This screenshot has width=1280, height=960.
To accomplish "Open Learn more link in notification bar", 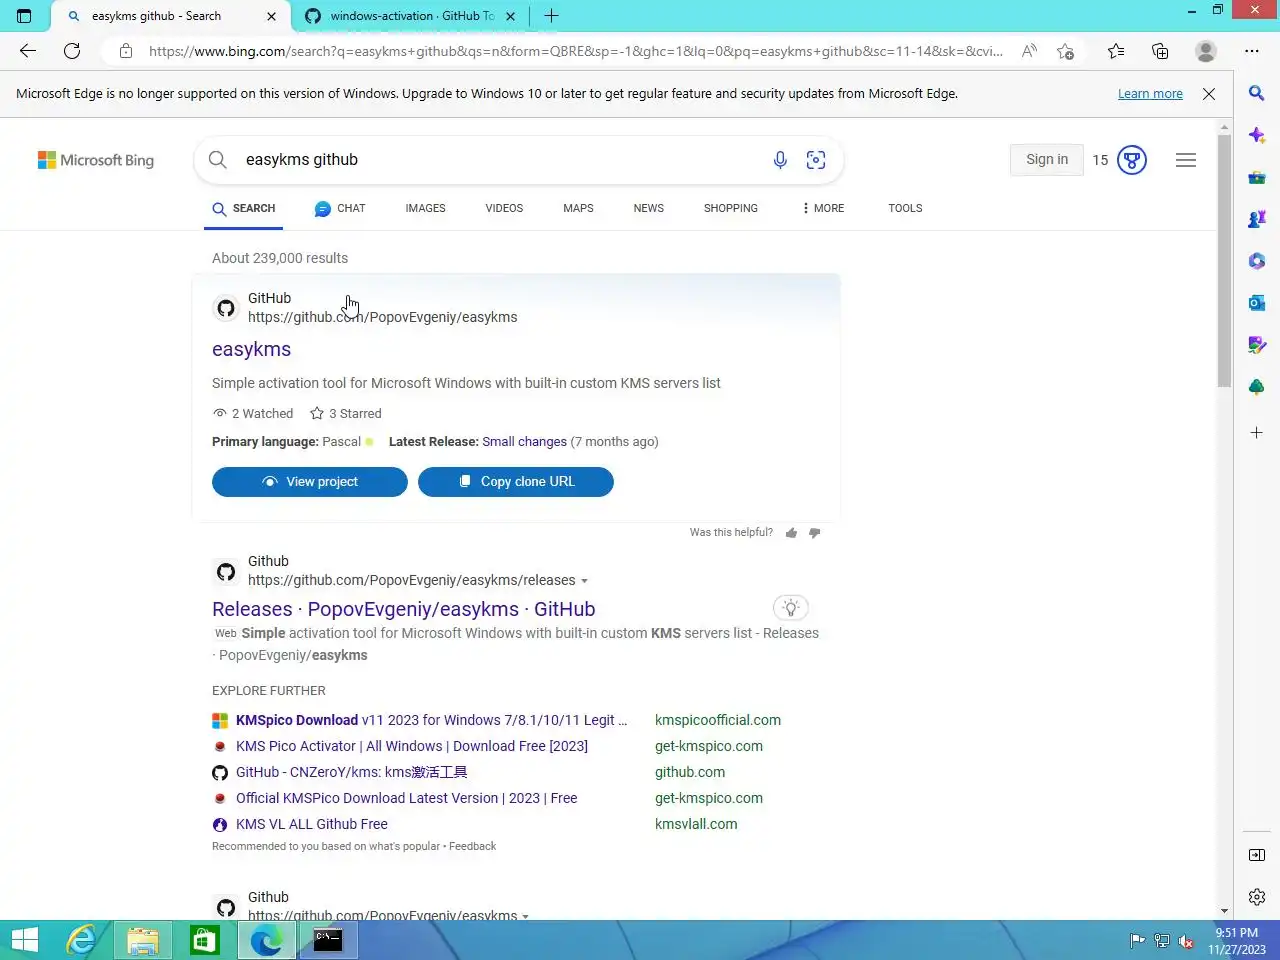I will click(1150, 94).
